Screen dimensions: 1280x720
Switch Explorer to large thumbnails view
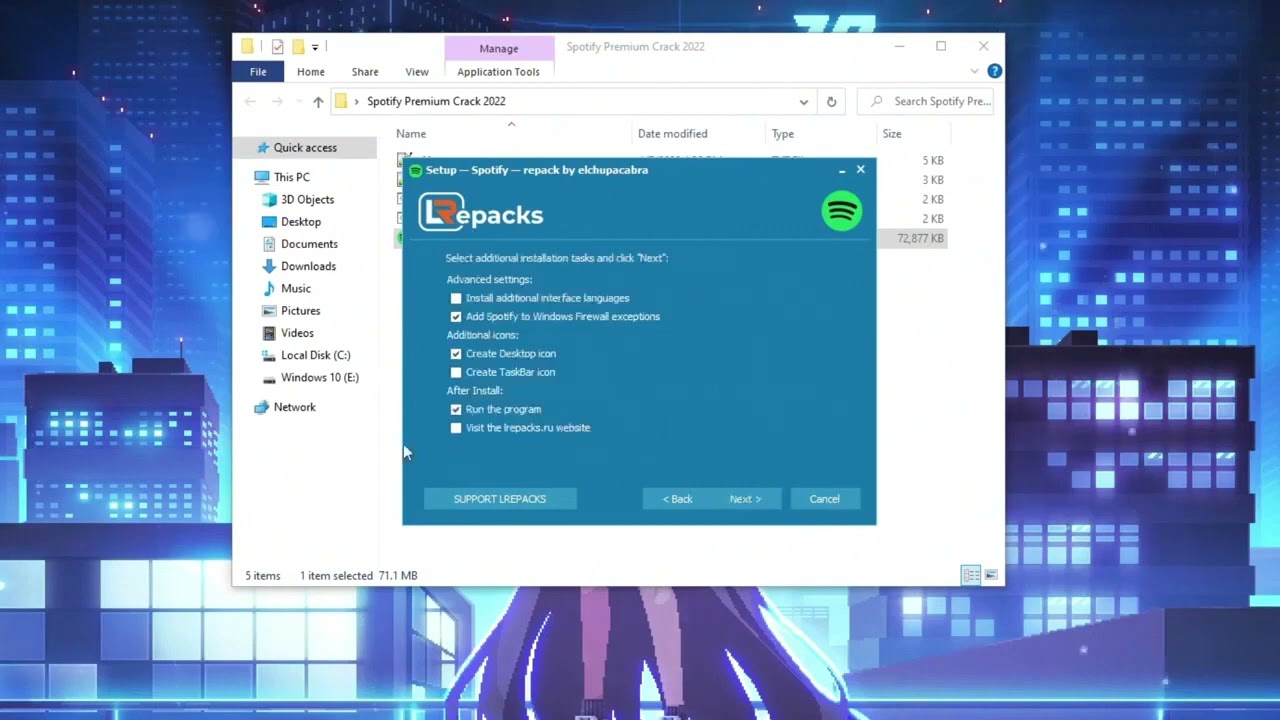point(991,575)
